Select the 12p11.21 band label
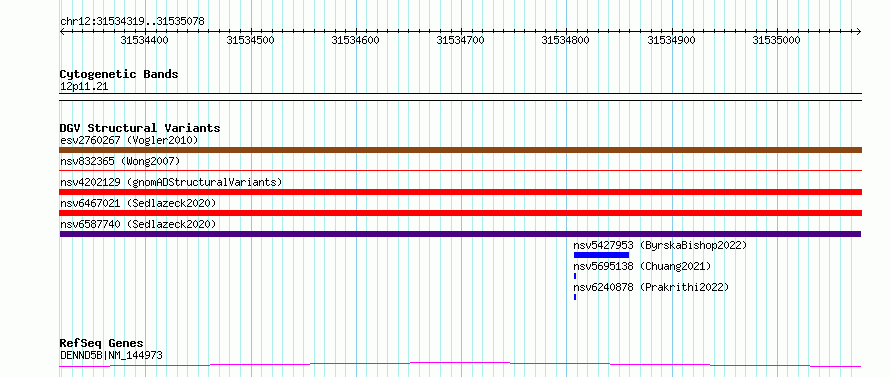 pos(84,87)
